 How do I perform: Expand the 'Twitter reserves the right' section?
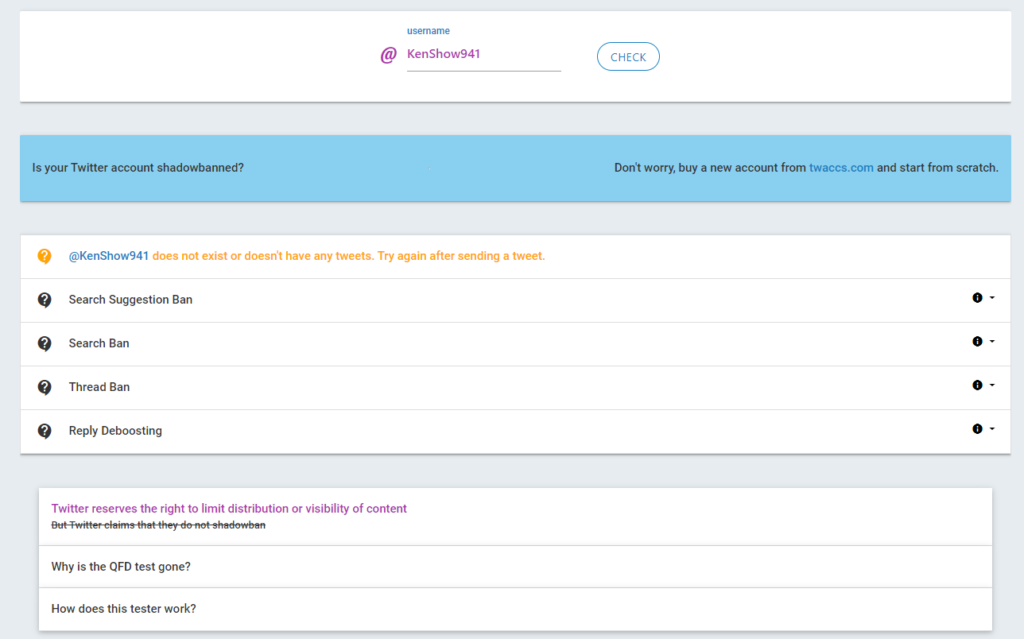pos(515,516)
